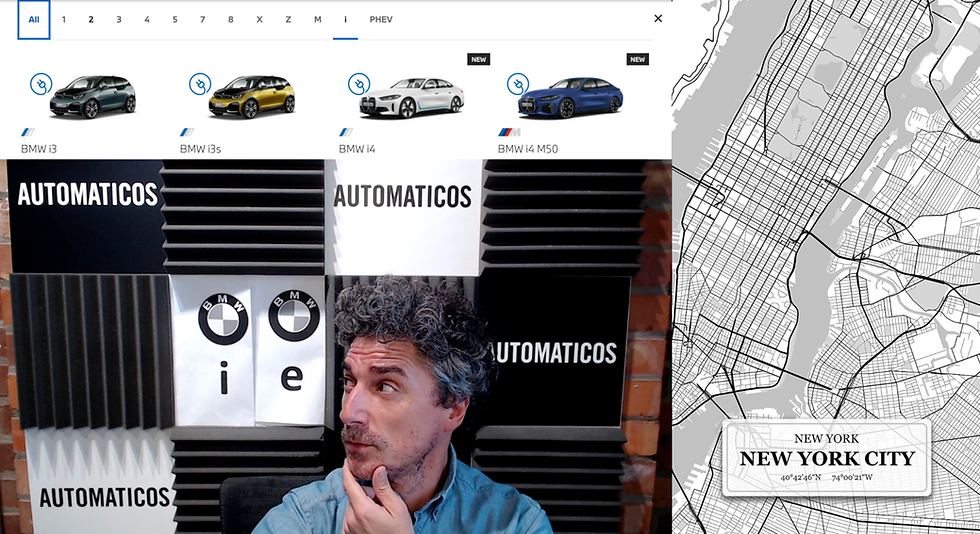Click the M stripe badge under i4 M50
980x534 pixels.
[509, 132]
